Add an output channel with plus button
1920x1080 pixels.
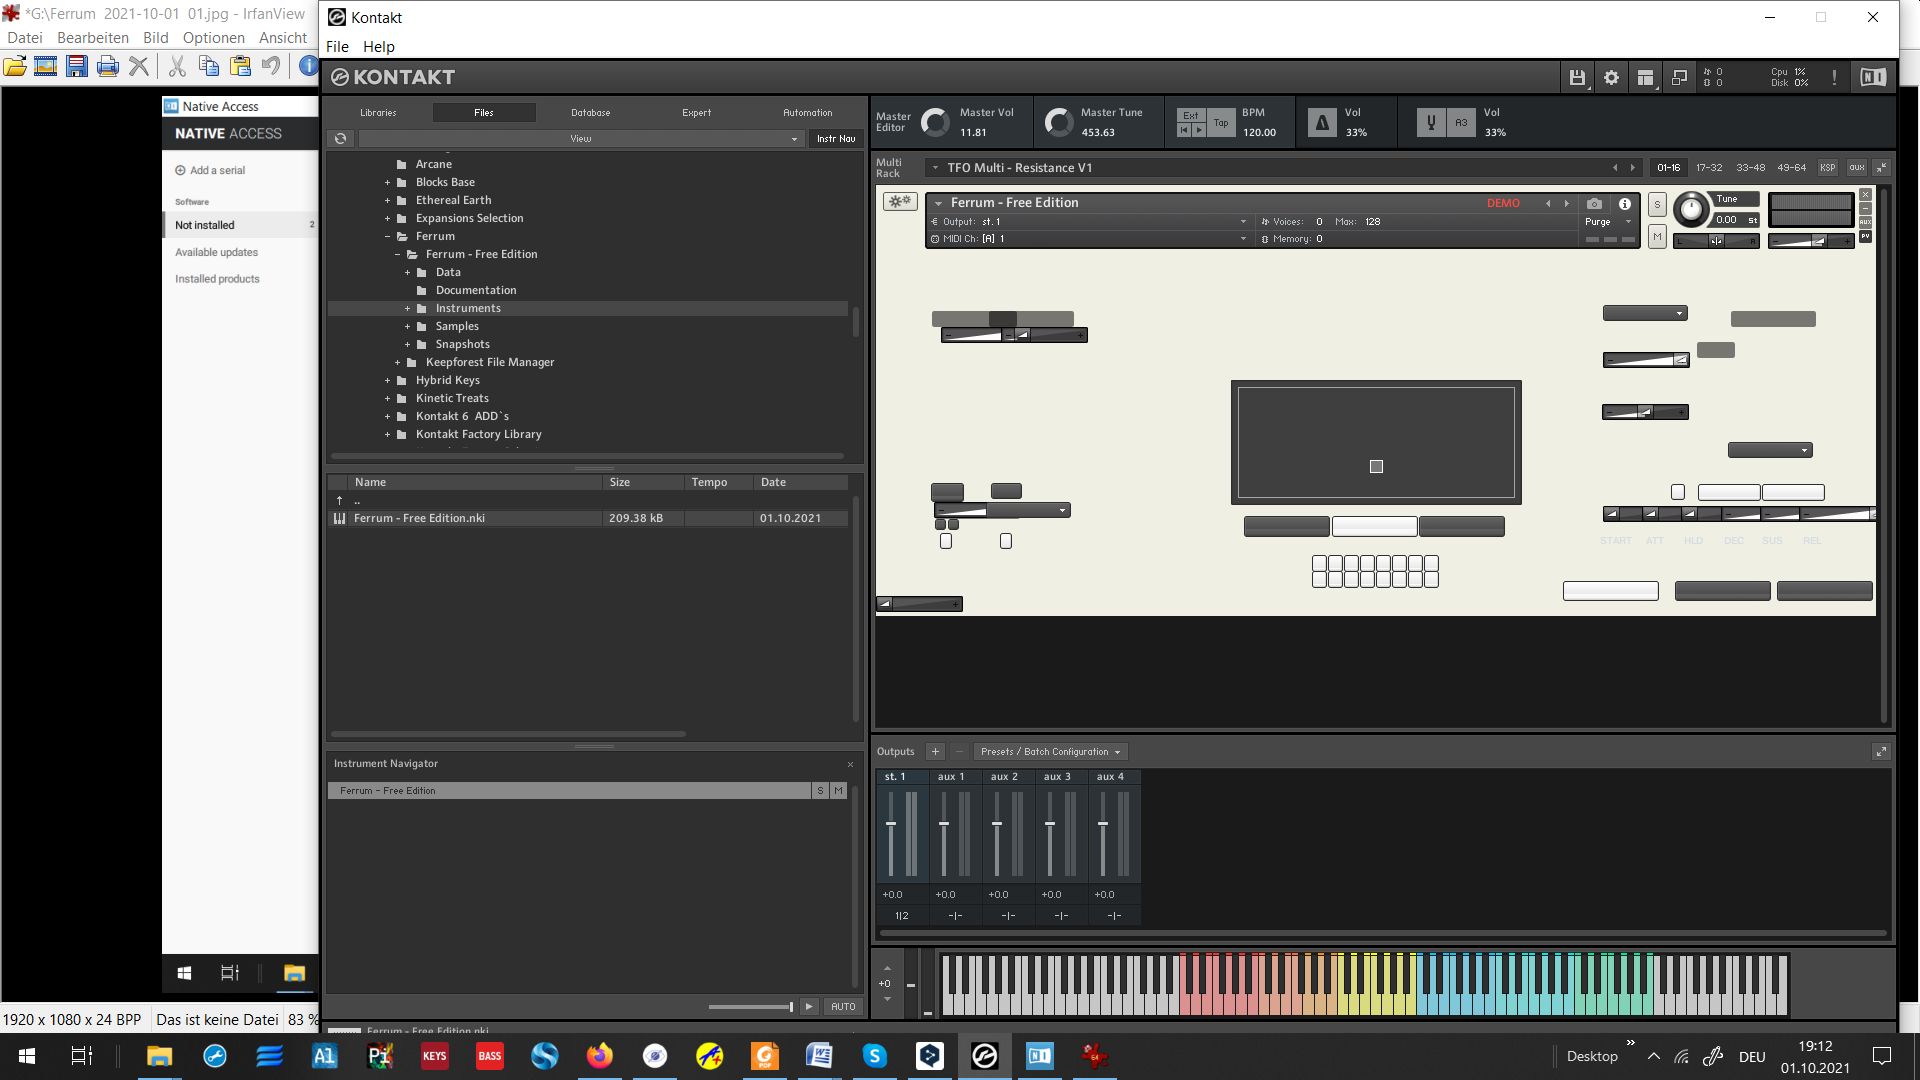(935, 752)
